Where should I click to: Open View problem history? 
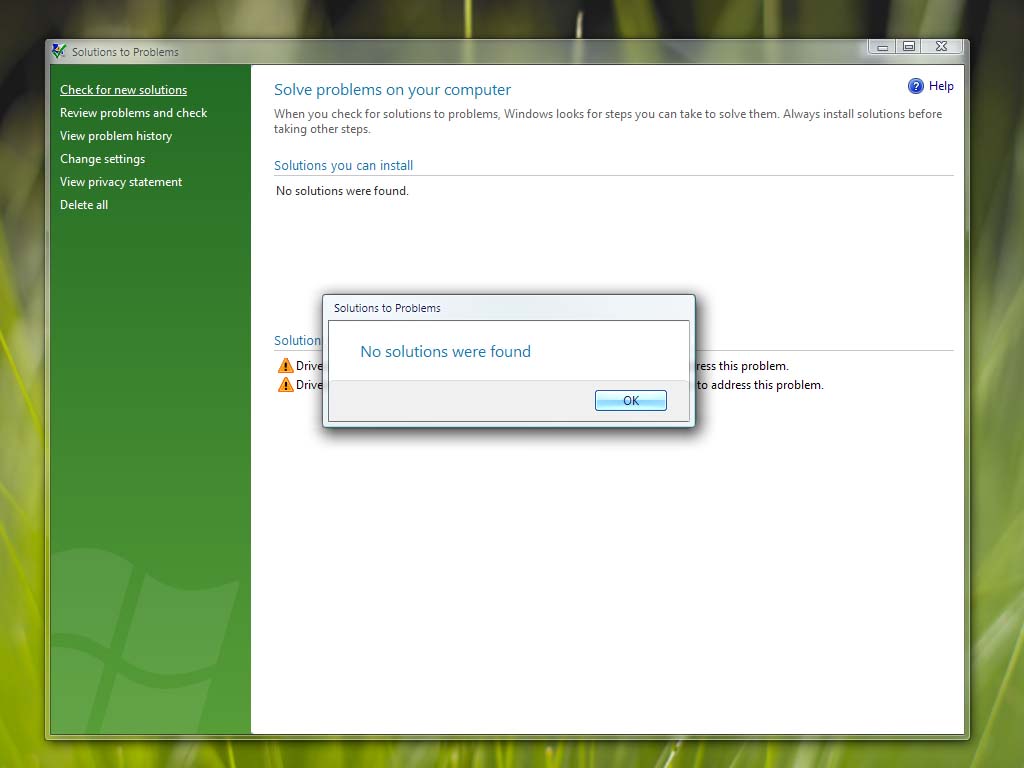(116, 136)
